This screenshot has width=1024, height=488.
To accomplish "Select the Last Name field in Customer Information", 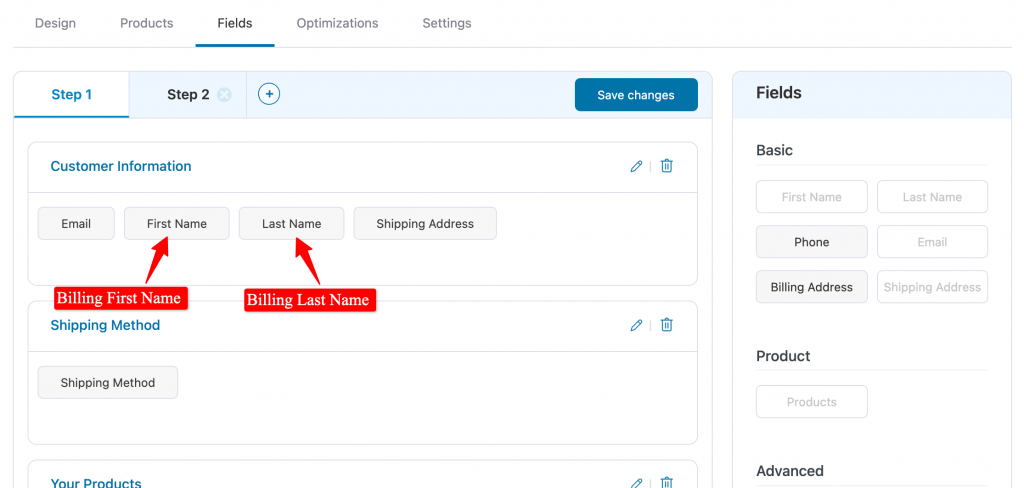I will (291, 223).
